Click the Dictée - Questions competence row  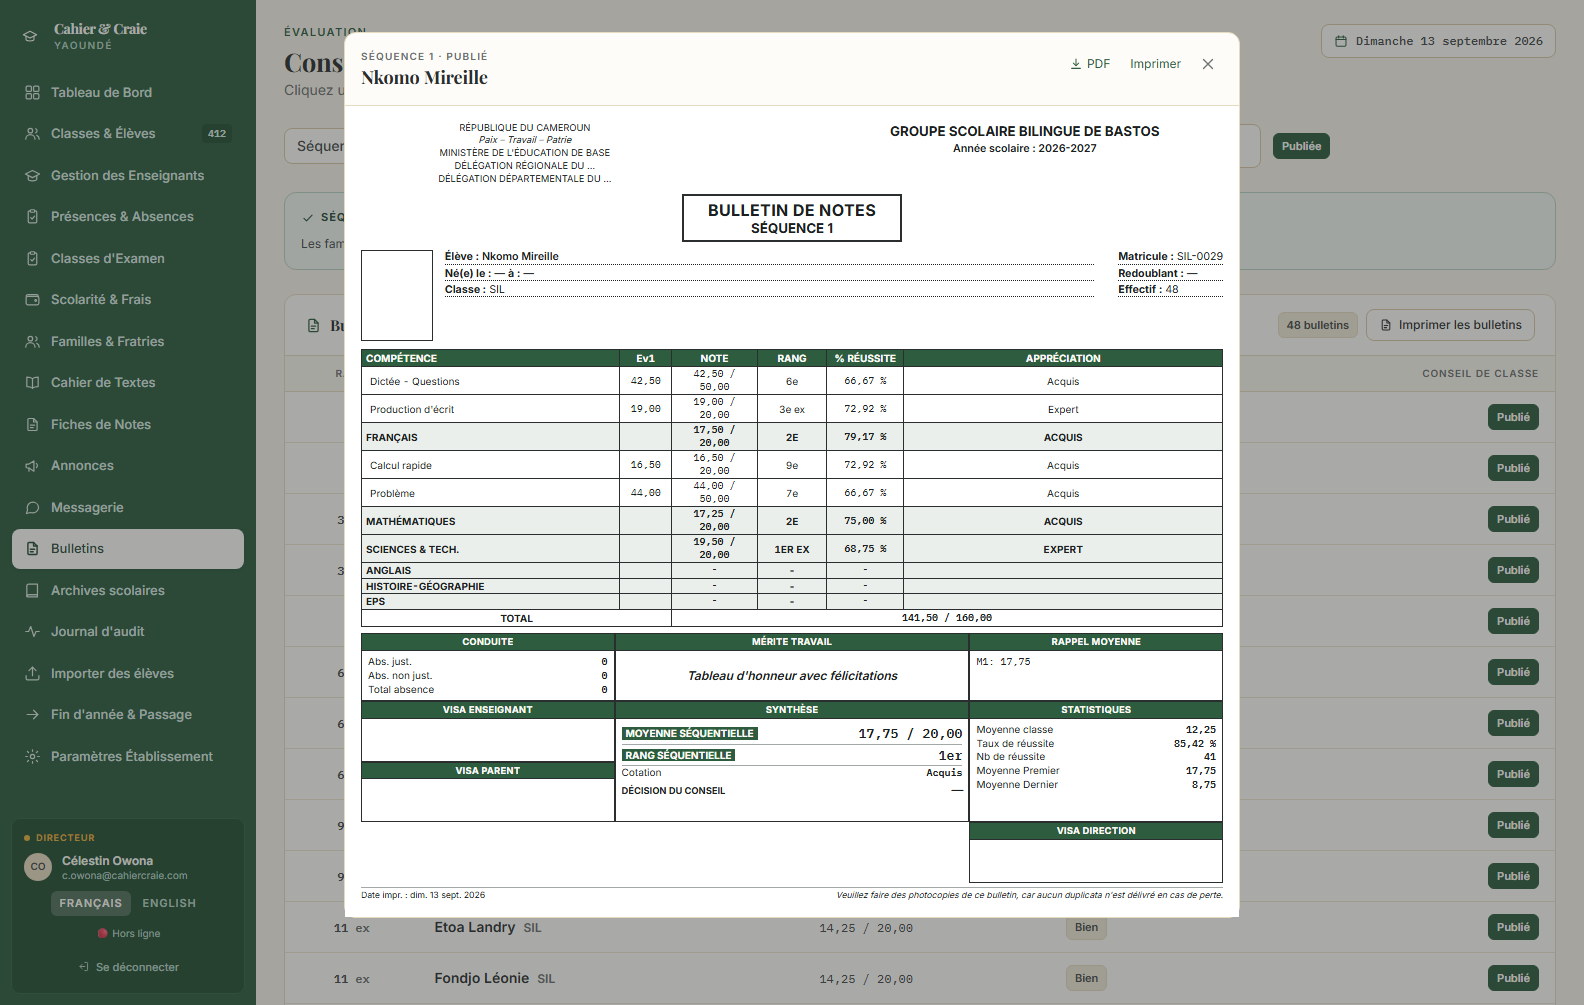point(792,381)
